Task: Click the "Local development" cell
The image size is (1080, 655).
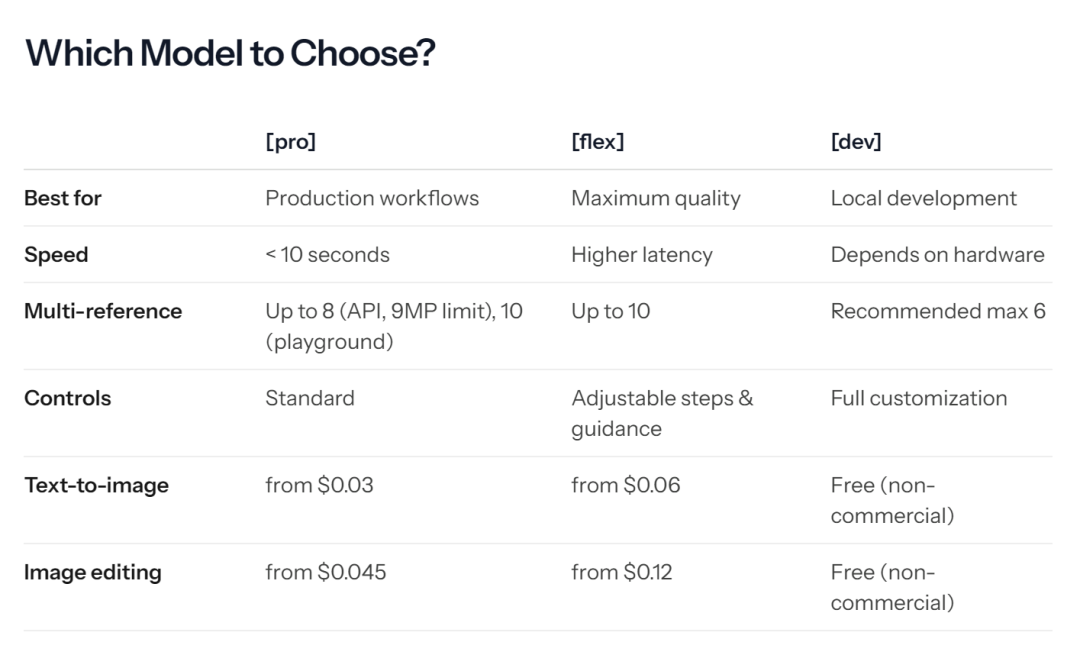Action: (x=924, y=198)
